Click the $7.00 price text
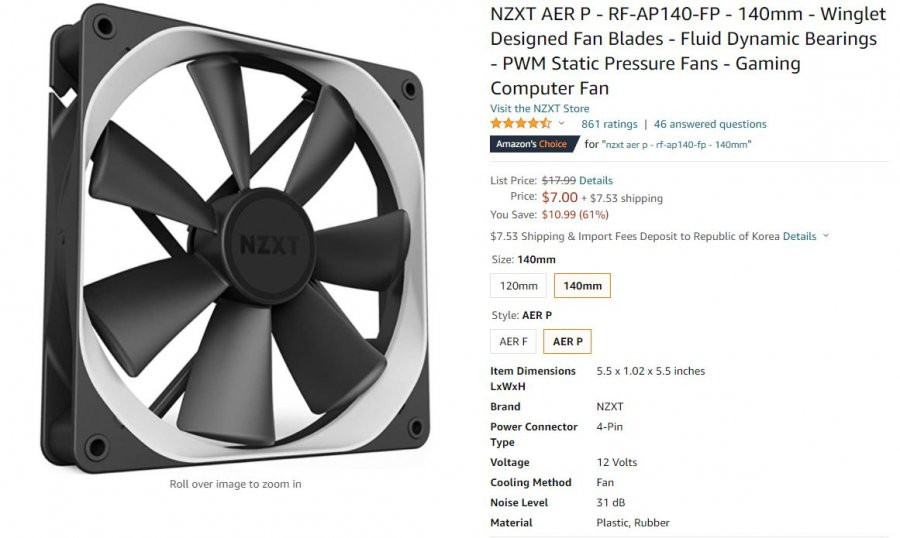 pos(560,197)
